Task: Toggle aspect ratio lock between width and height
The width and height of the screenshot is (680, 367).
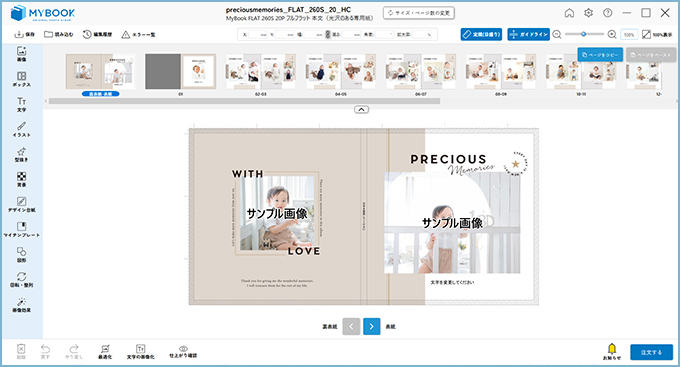Action: coord(327,34)
